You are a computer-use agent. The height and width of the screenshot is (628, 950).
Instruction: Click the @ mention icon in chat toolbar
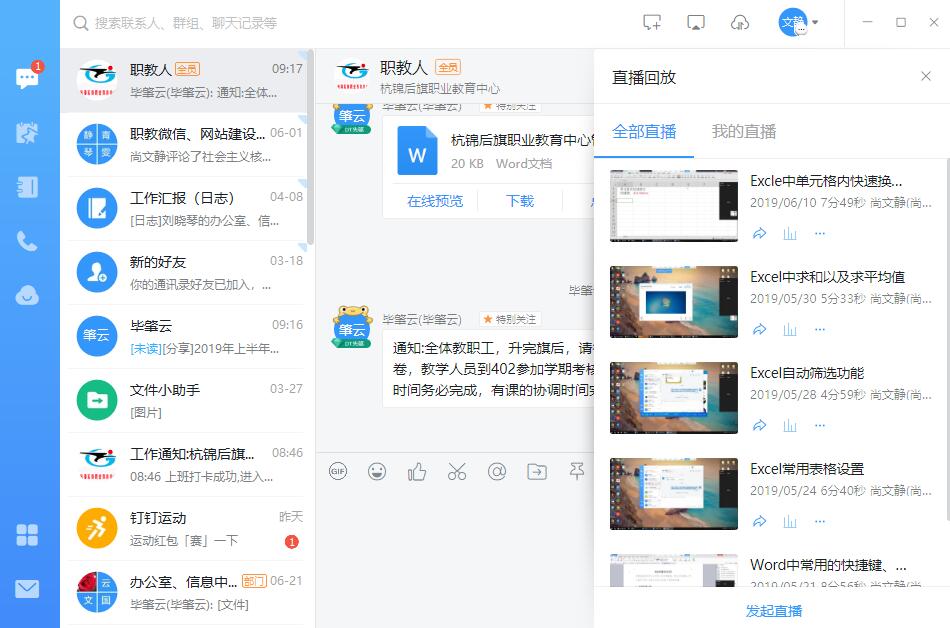click(x=497, y=471)
